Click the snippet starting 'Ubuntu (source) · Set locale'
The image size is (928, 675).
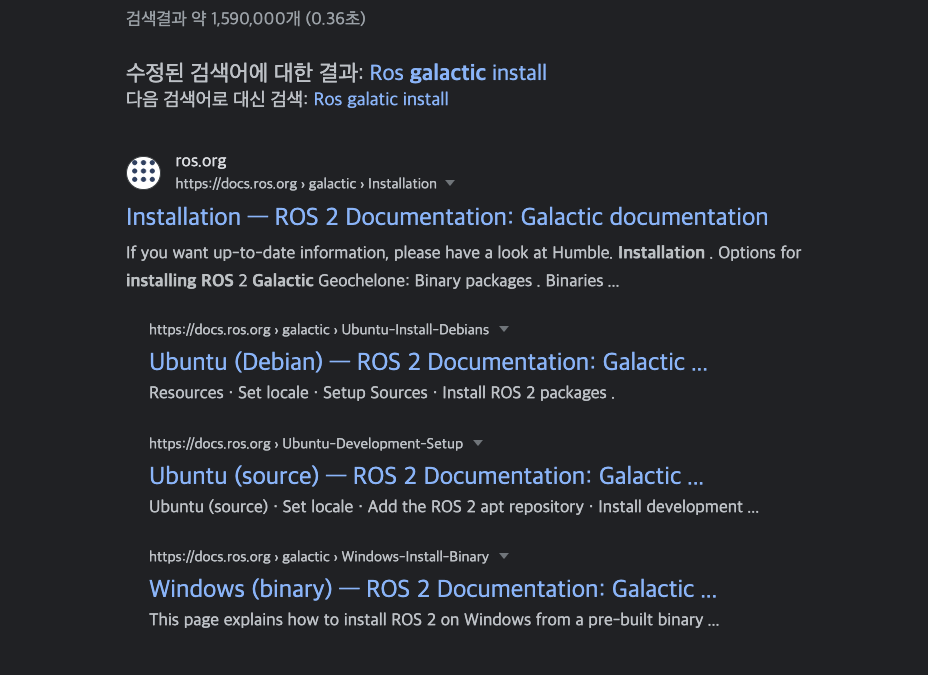454,507
